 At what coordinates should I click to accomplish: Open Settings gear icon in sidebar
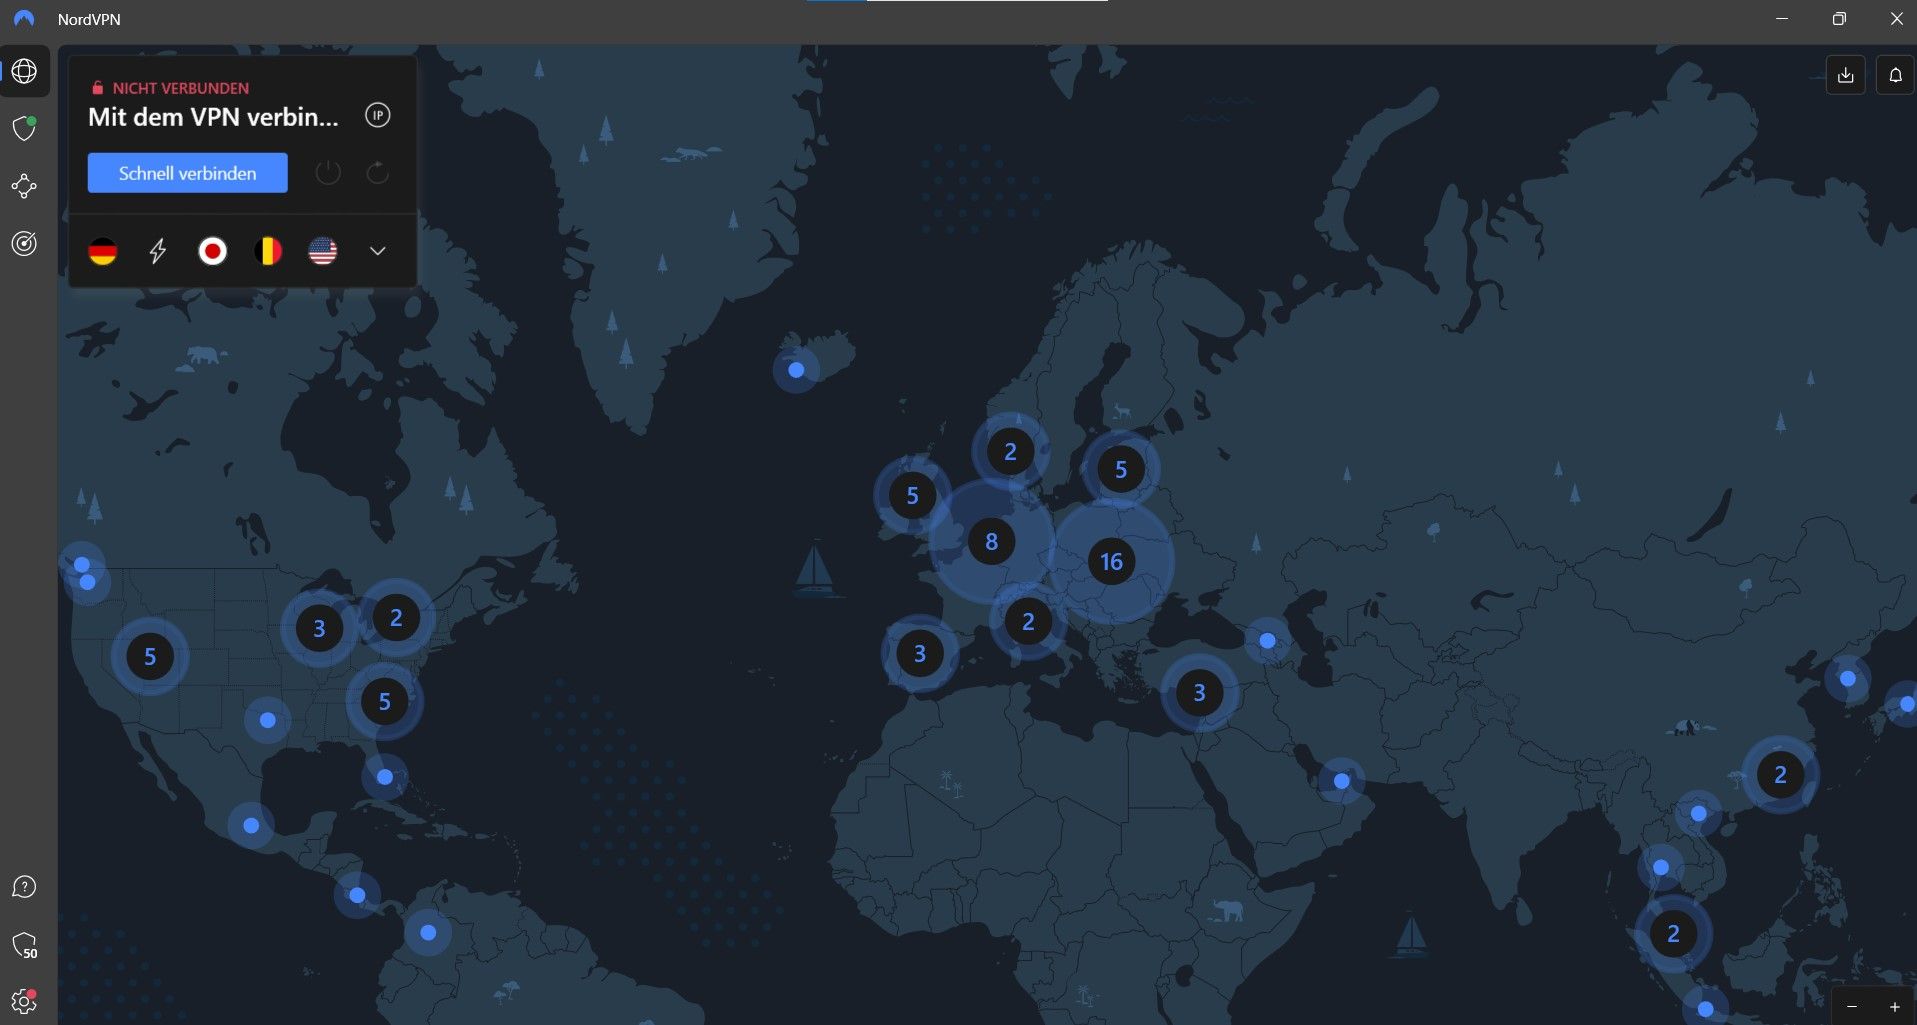pos(24,1001)
